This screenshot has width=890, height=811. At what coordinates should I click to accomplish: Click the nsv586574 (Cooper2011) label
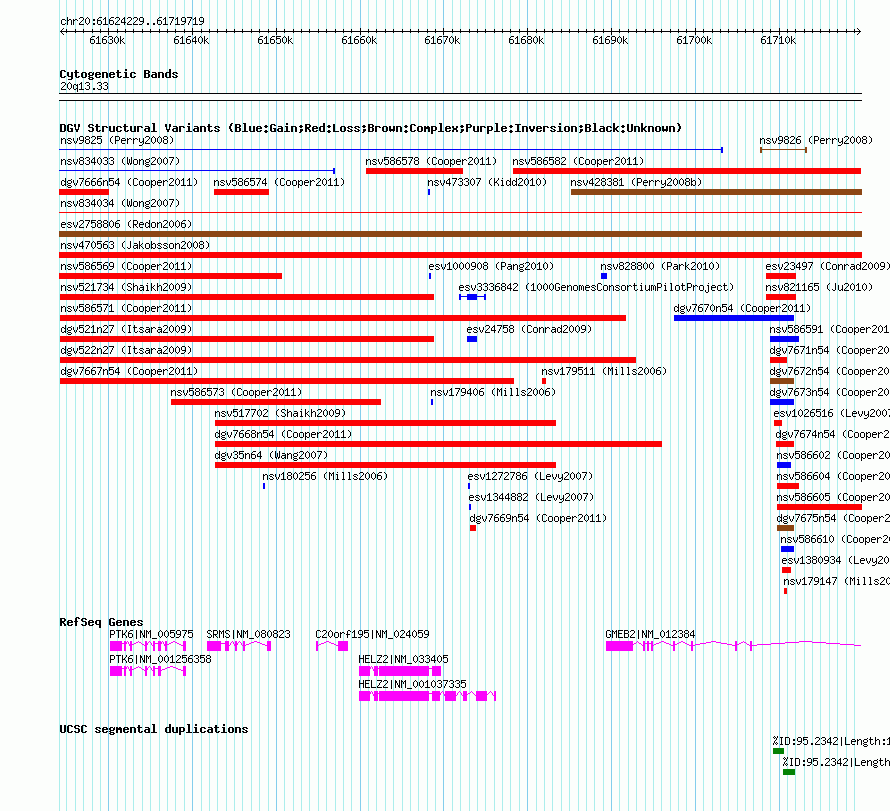[279, 182]
